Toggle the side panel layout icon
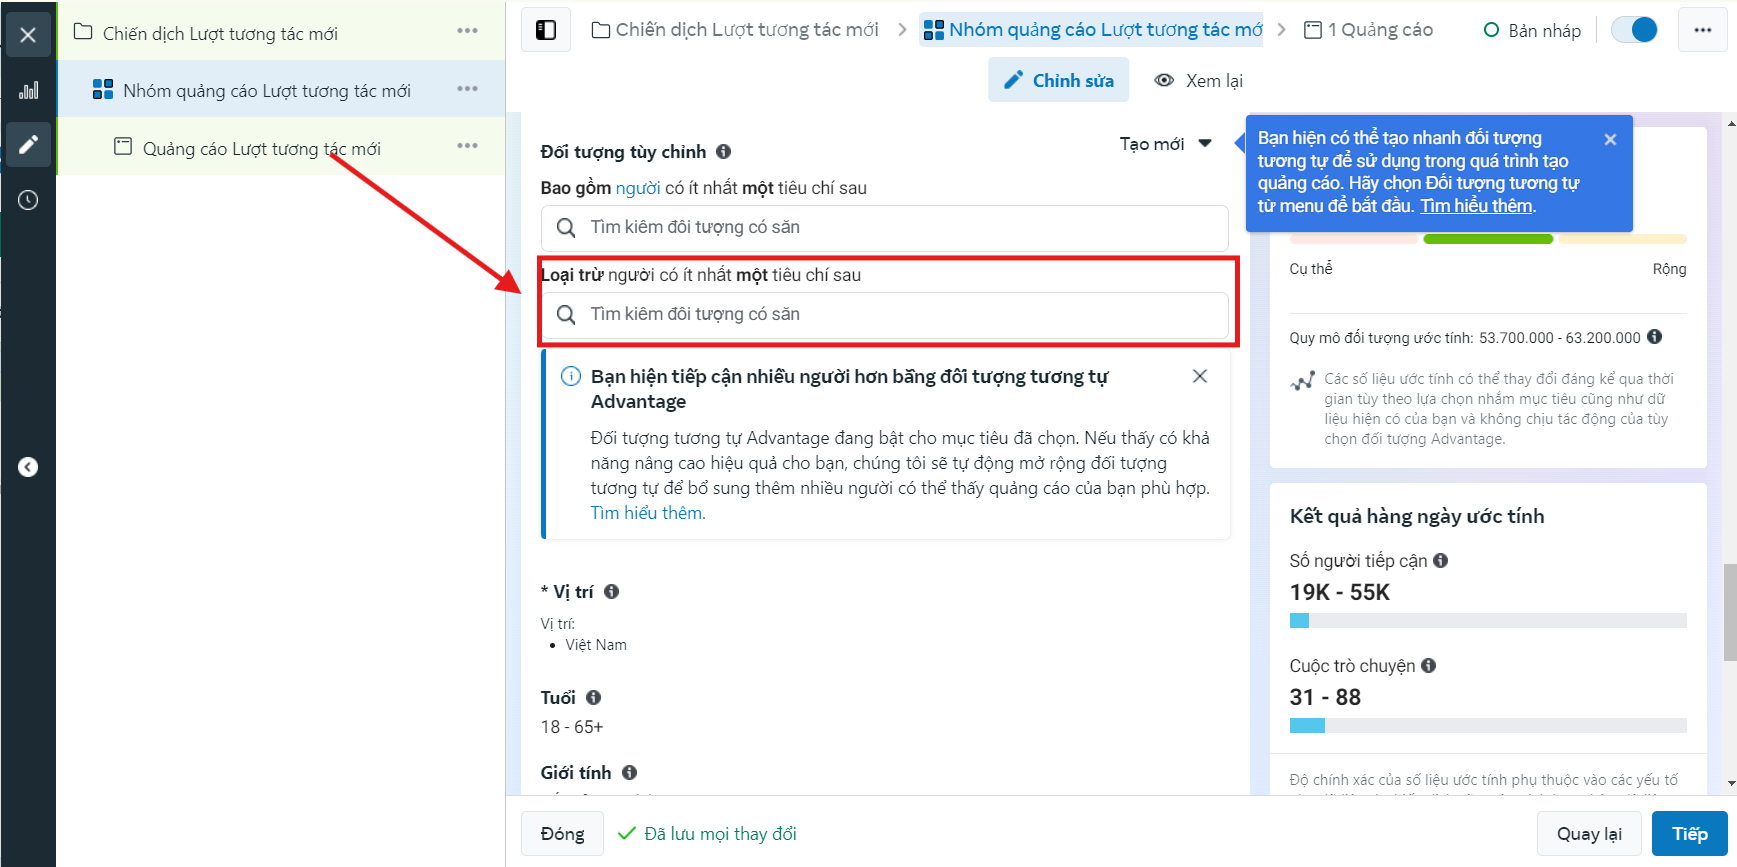The height and width of the screenshot is (867, 1737). coord(546,30)
